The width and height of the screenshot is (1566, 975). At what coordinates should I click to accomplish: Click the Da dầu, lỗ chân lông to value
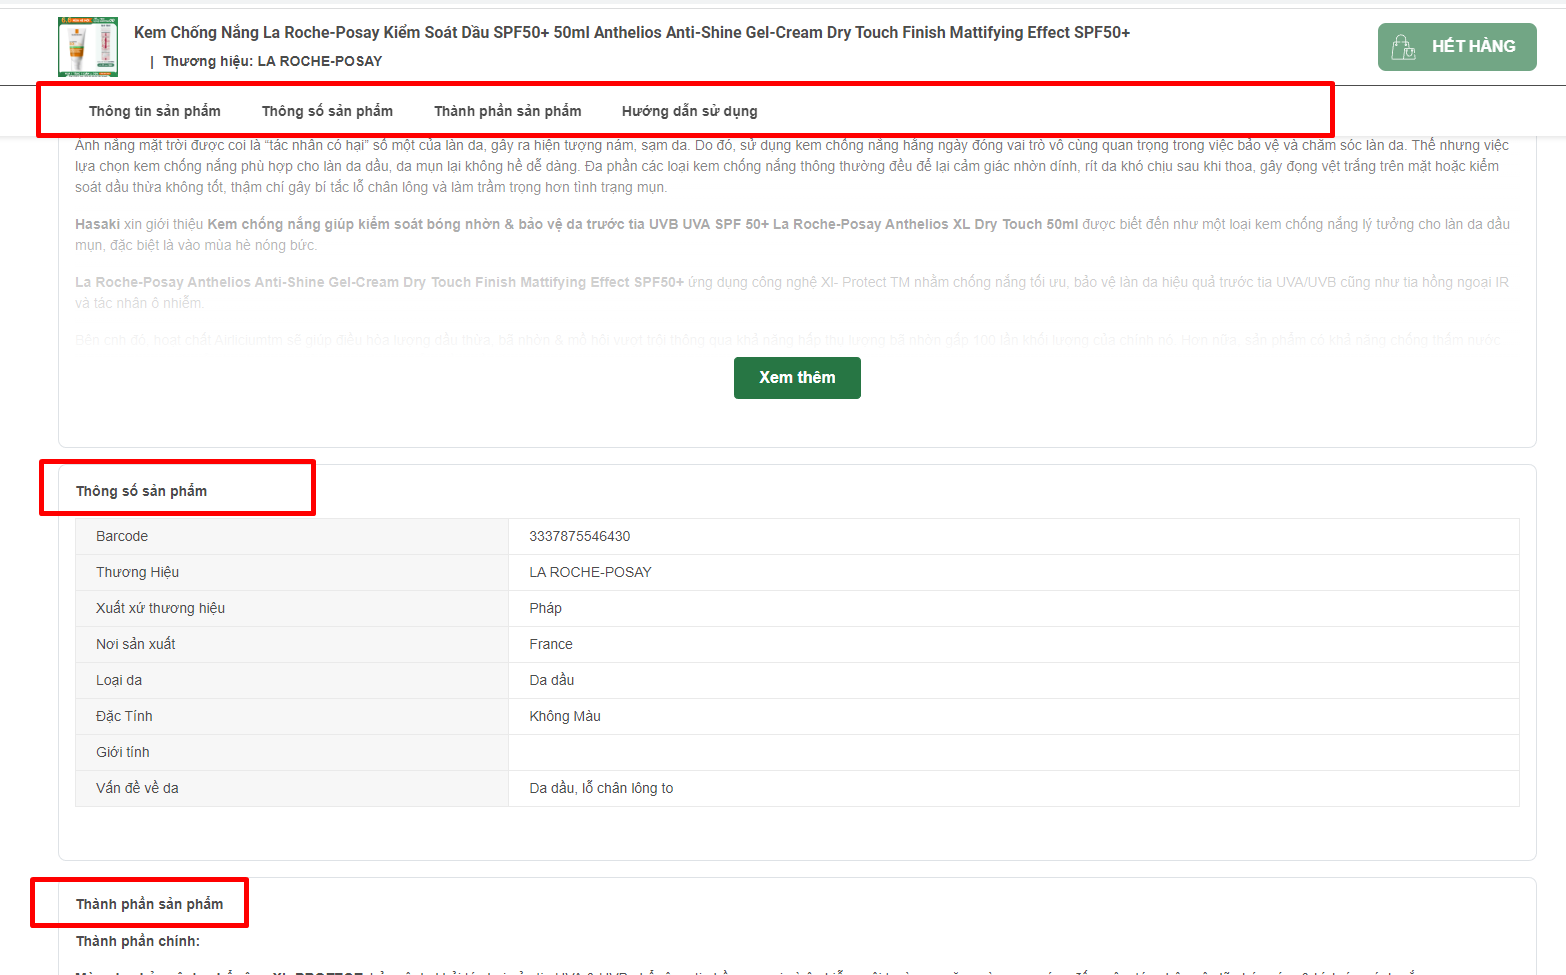click(601, 788)
